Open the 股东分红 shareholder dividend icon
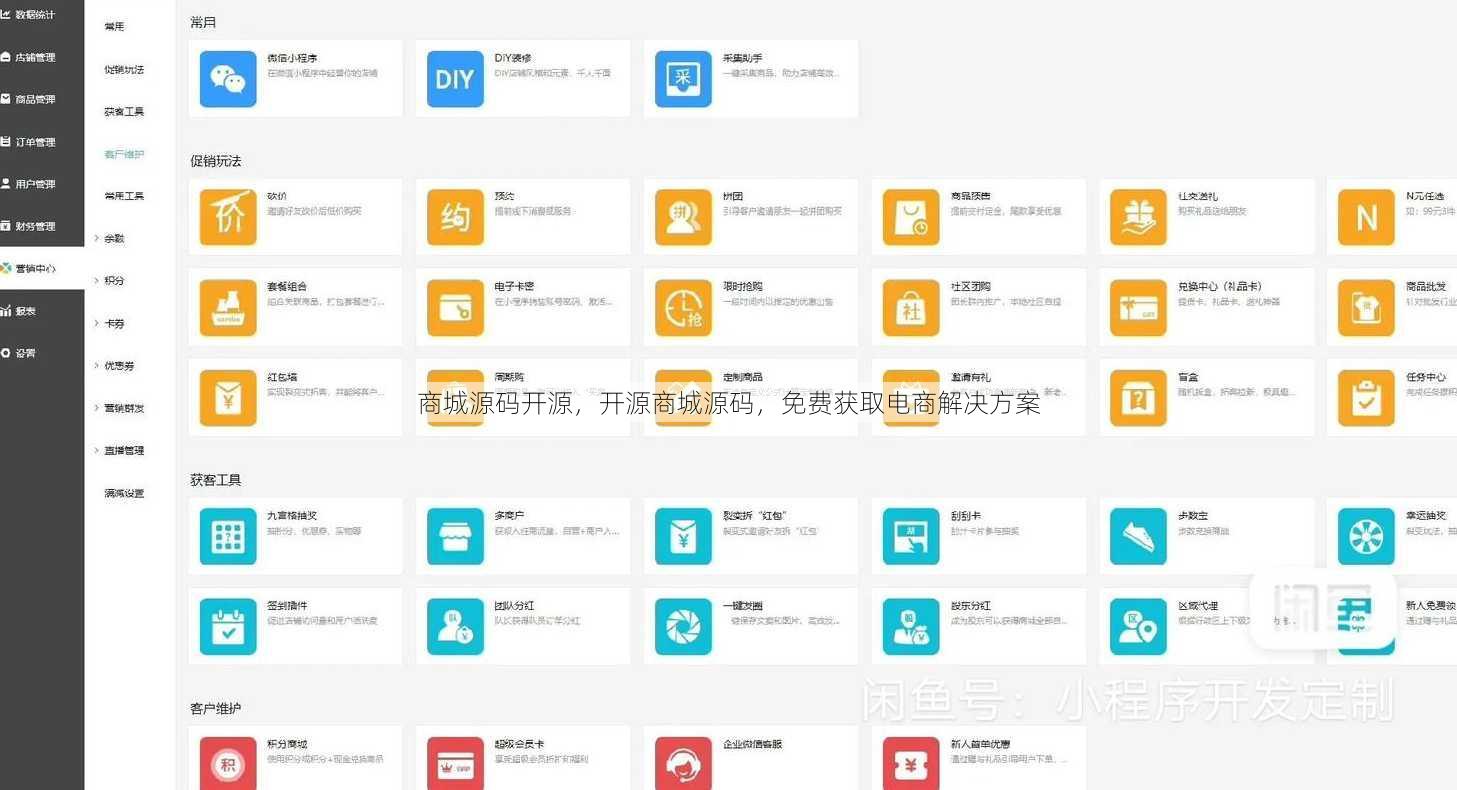Image resolution: width=1457 pixels, height=790 pixels. click(x=911, y=626)
